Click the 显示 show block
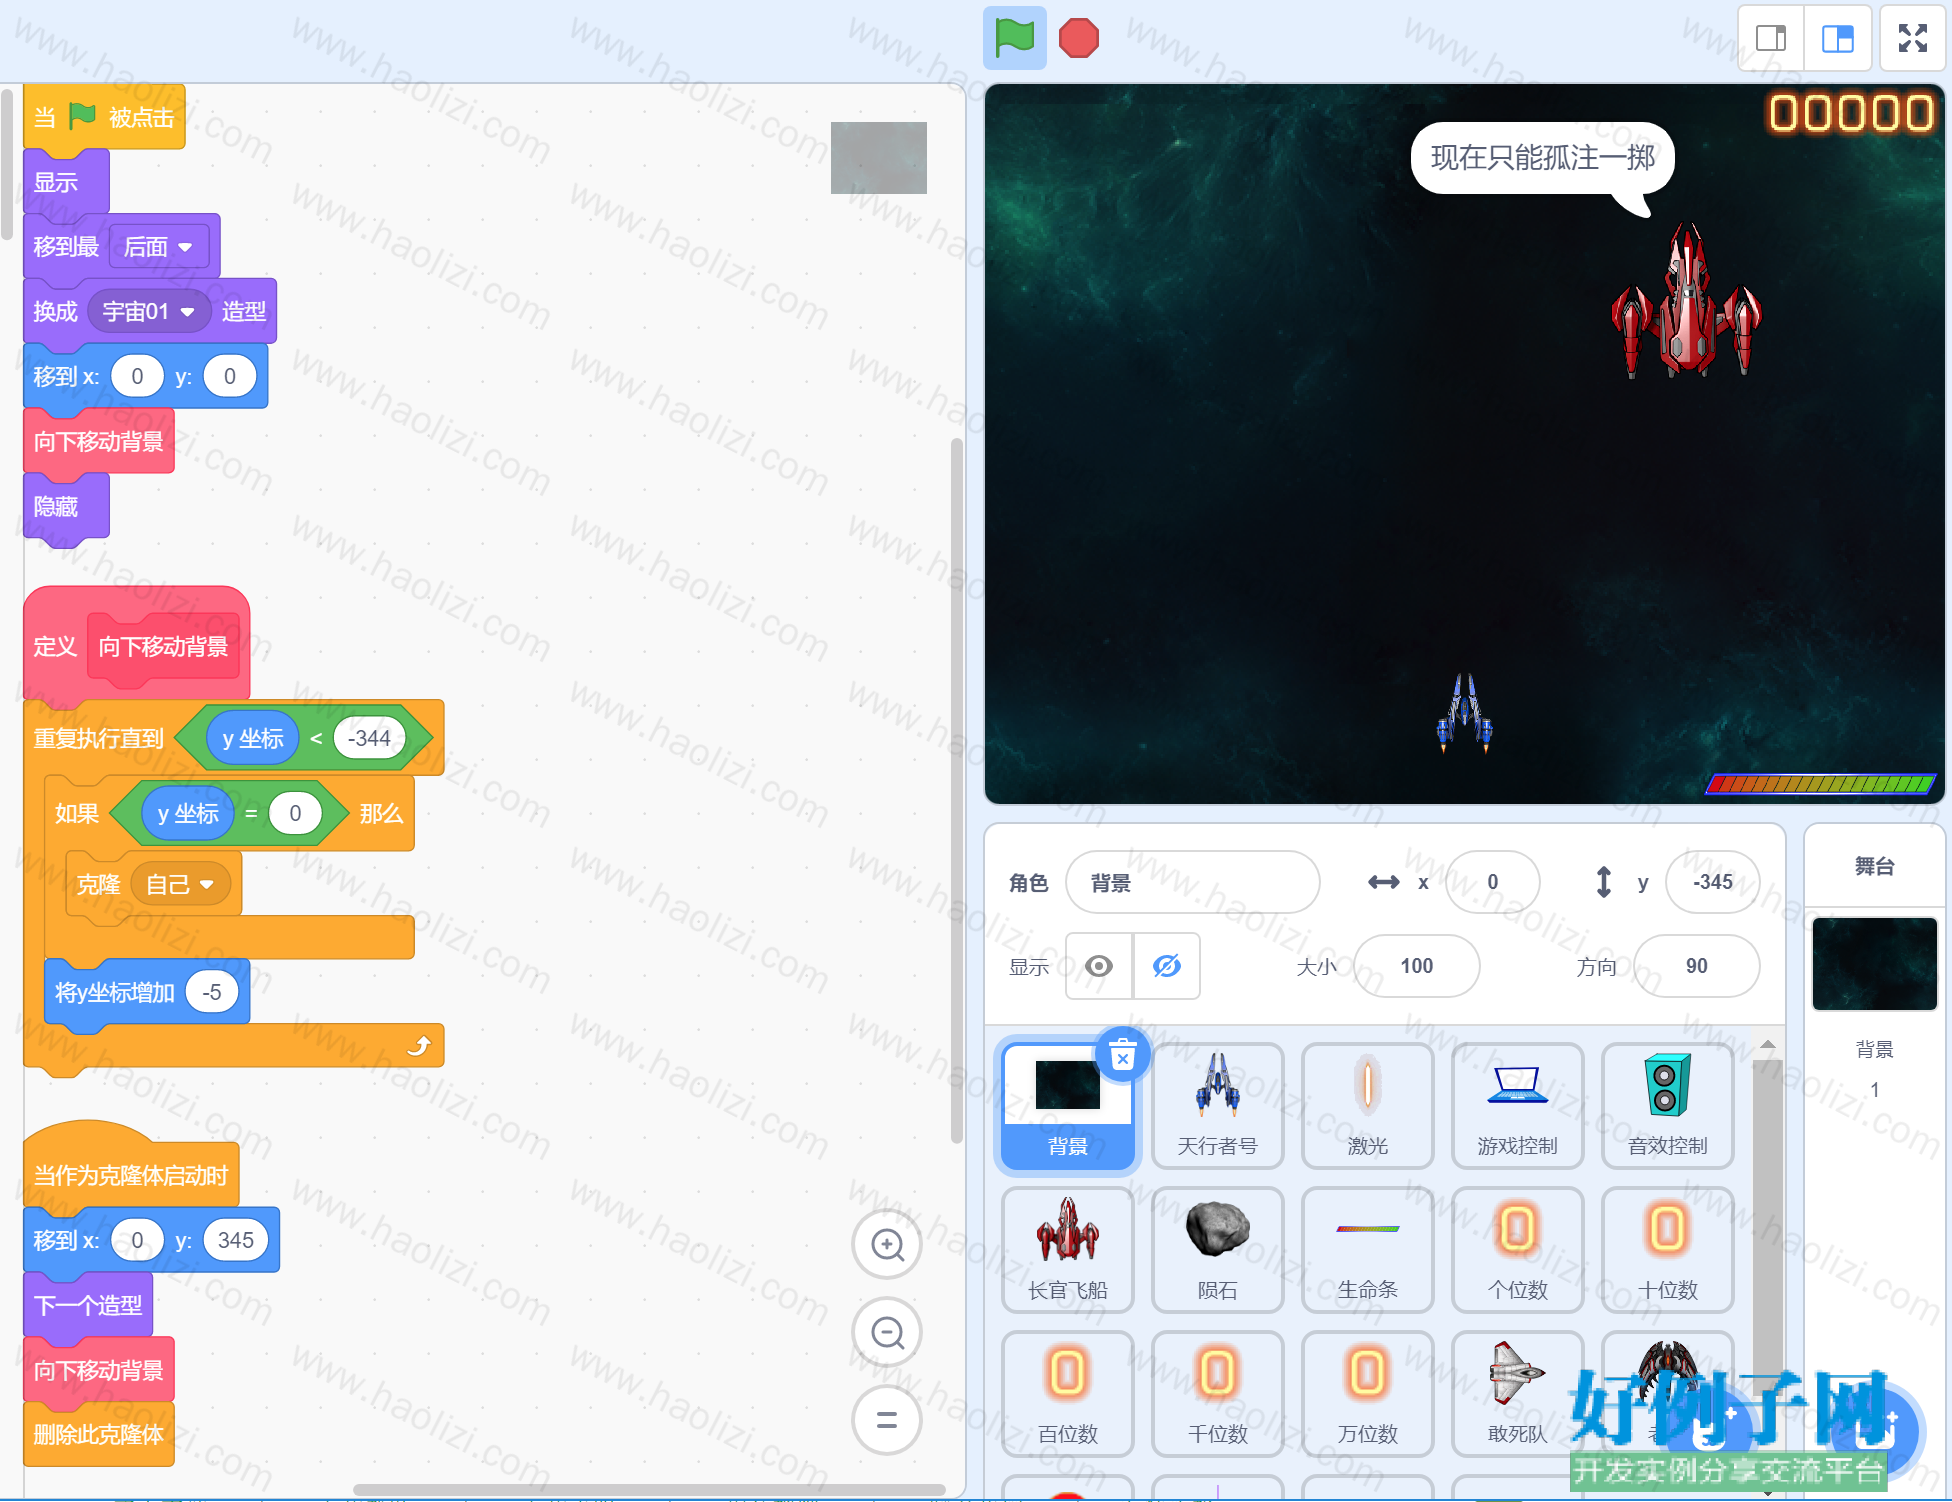1952x1502 pixels. (x=66, y=183)
